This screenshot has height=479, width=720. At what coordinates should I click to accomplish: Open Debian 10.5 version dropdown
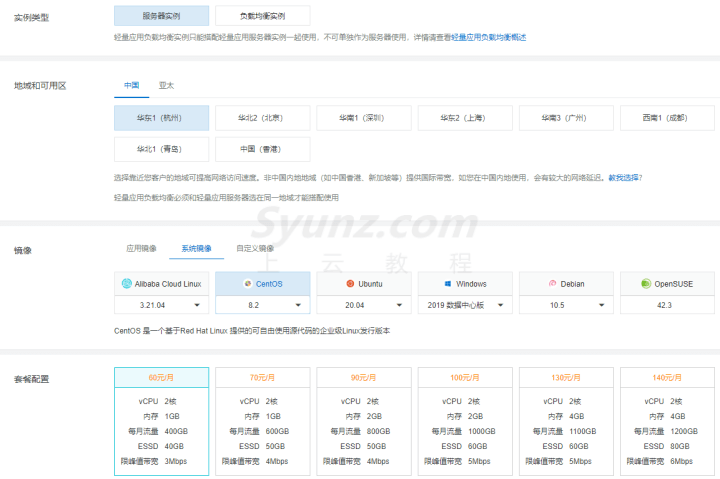click(x=566, y=305)
